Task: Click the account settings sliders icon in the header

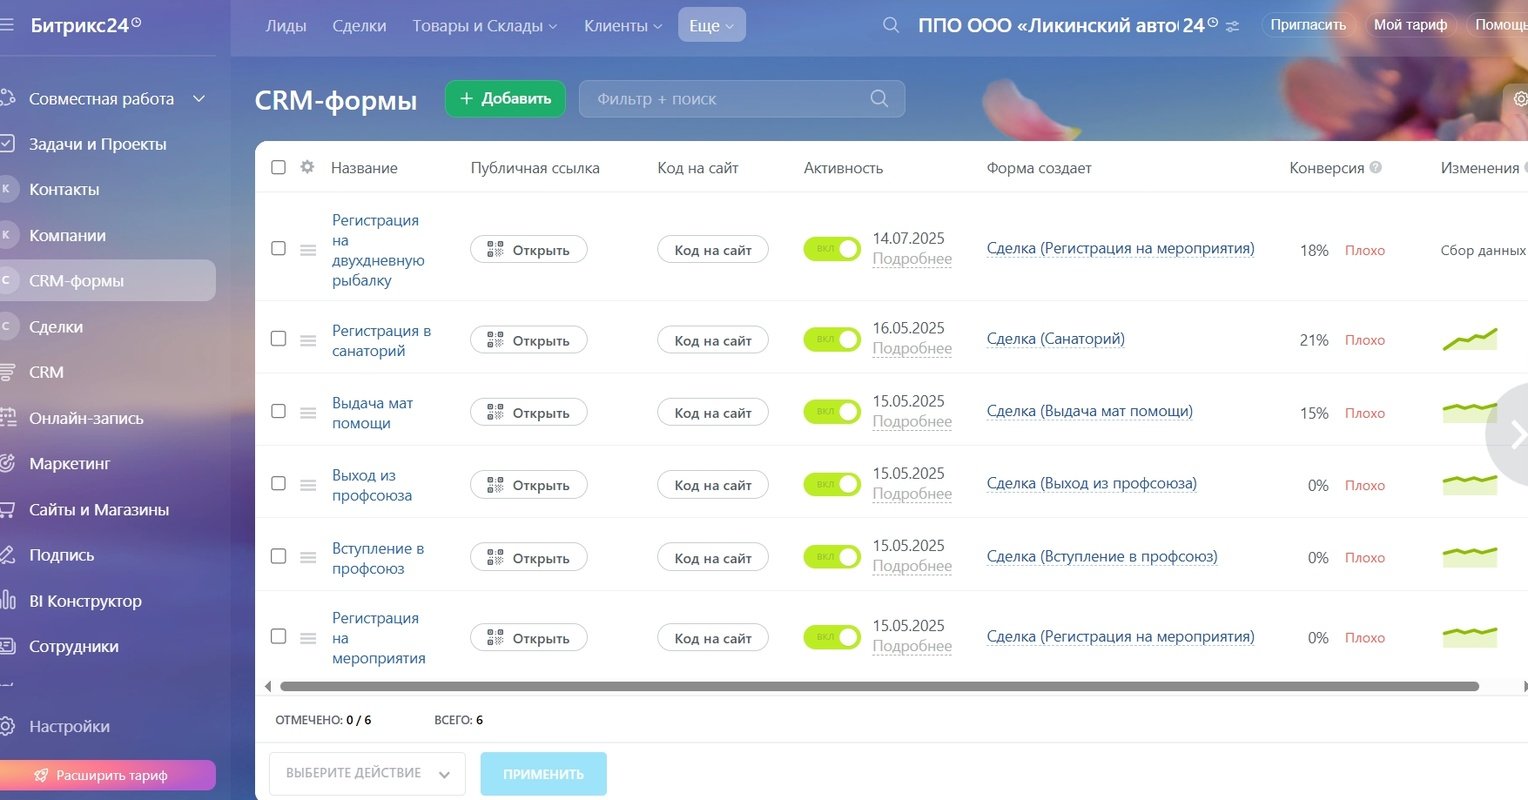Action: pyautogui.click(x=1232, y=26)
